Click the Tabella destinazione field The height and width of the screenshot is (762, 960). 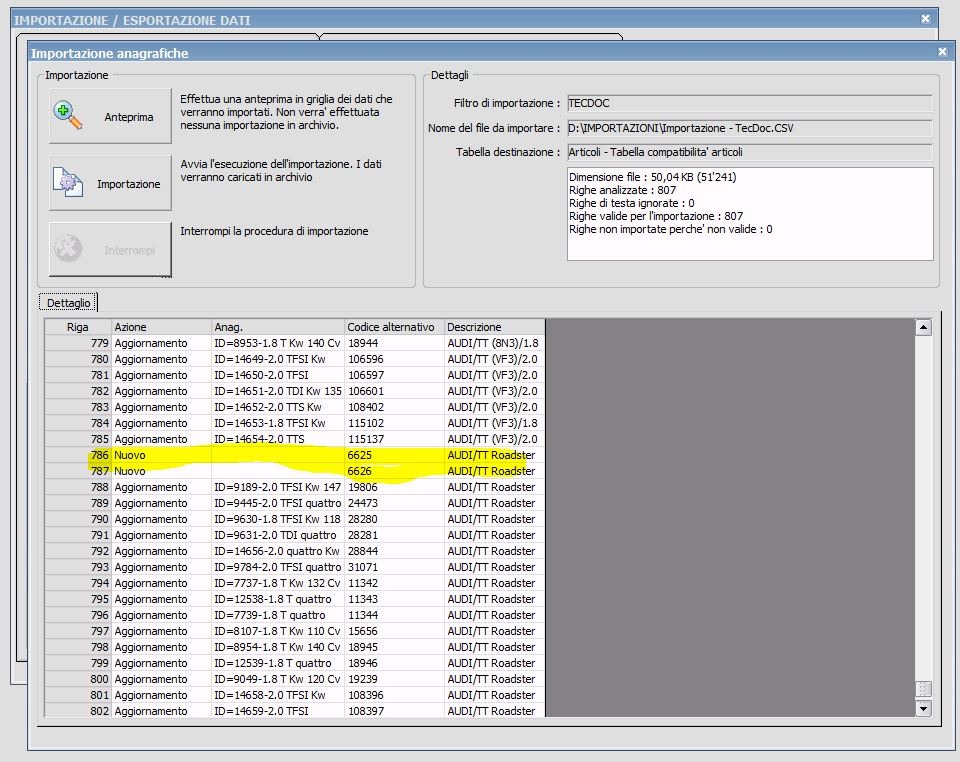[x=750, y=152]
